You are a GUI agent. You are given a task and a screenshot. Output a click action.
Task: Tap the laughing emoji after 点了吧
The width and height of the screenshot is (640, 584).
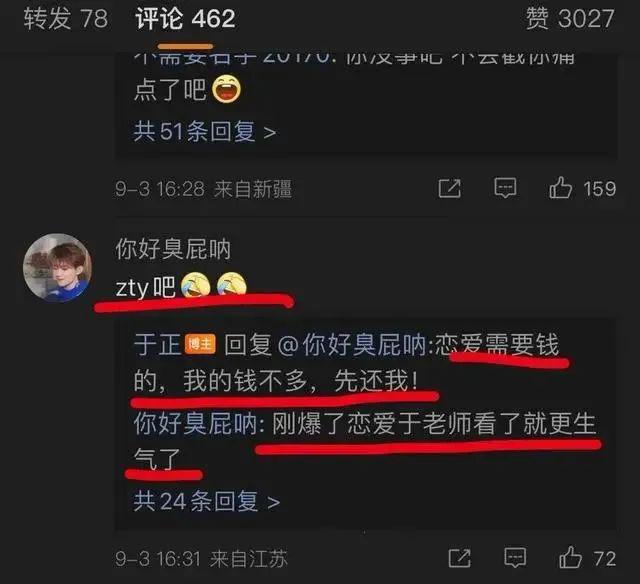(x=227, y=89)
